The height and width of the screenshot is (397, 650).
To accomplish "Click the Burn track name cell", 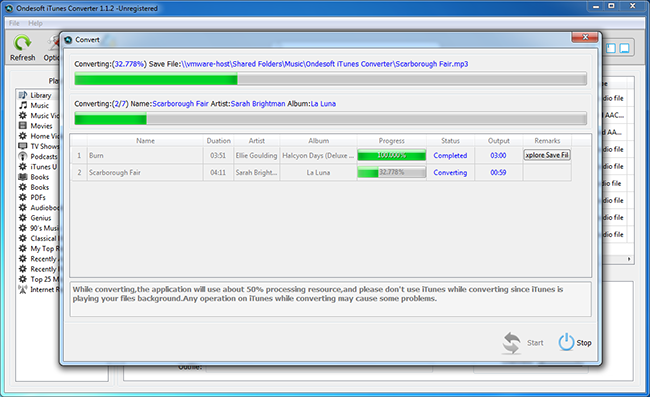I will coord(145,155).
